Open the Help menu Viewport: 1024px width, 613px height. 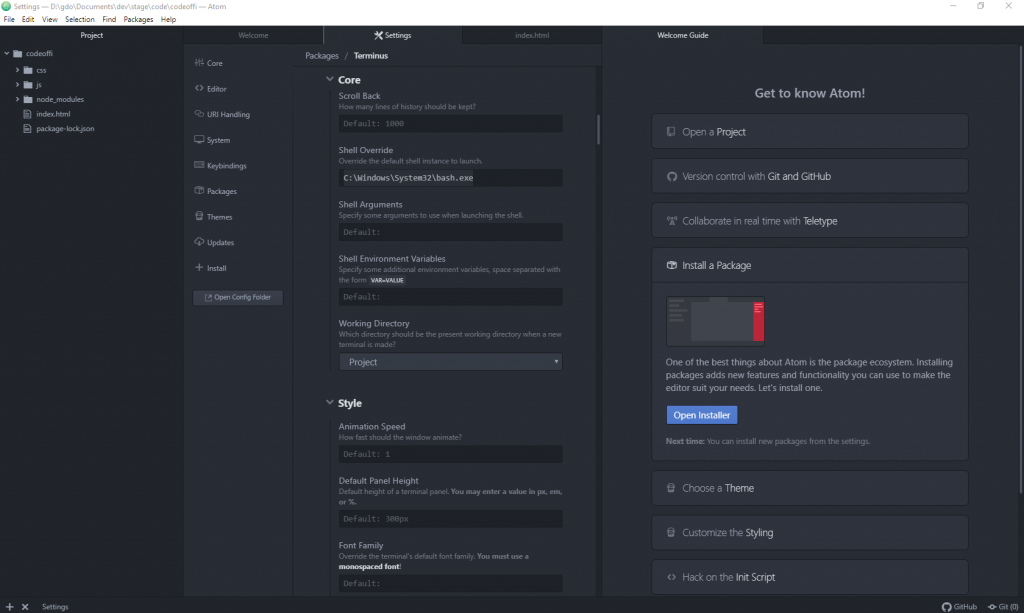[x=168, y=20]
